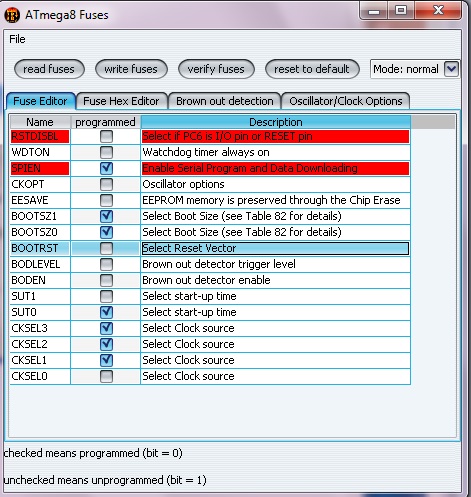Check the CKSEL0 fuse checkbox
This screenshot has width=471, height=497.
[106, 376]
